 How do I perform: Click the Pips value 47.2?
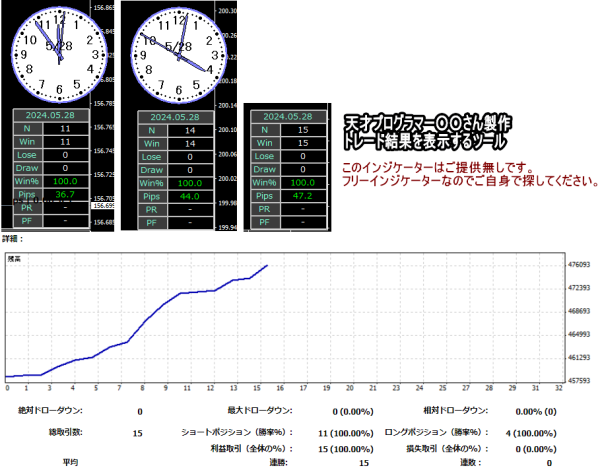tap(303, 196)
